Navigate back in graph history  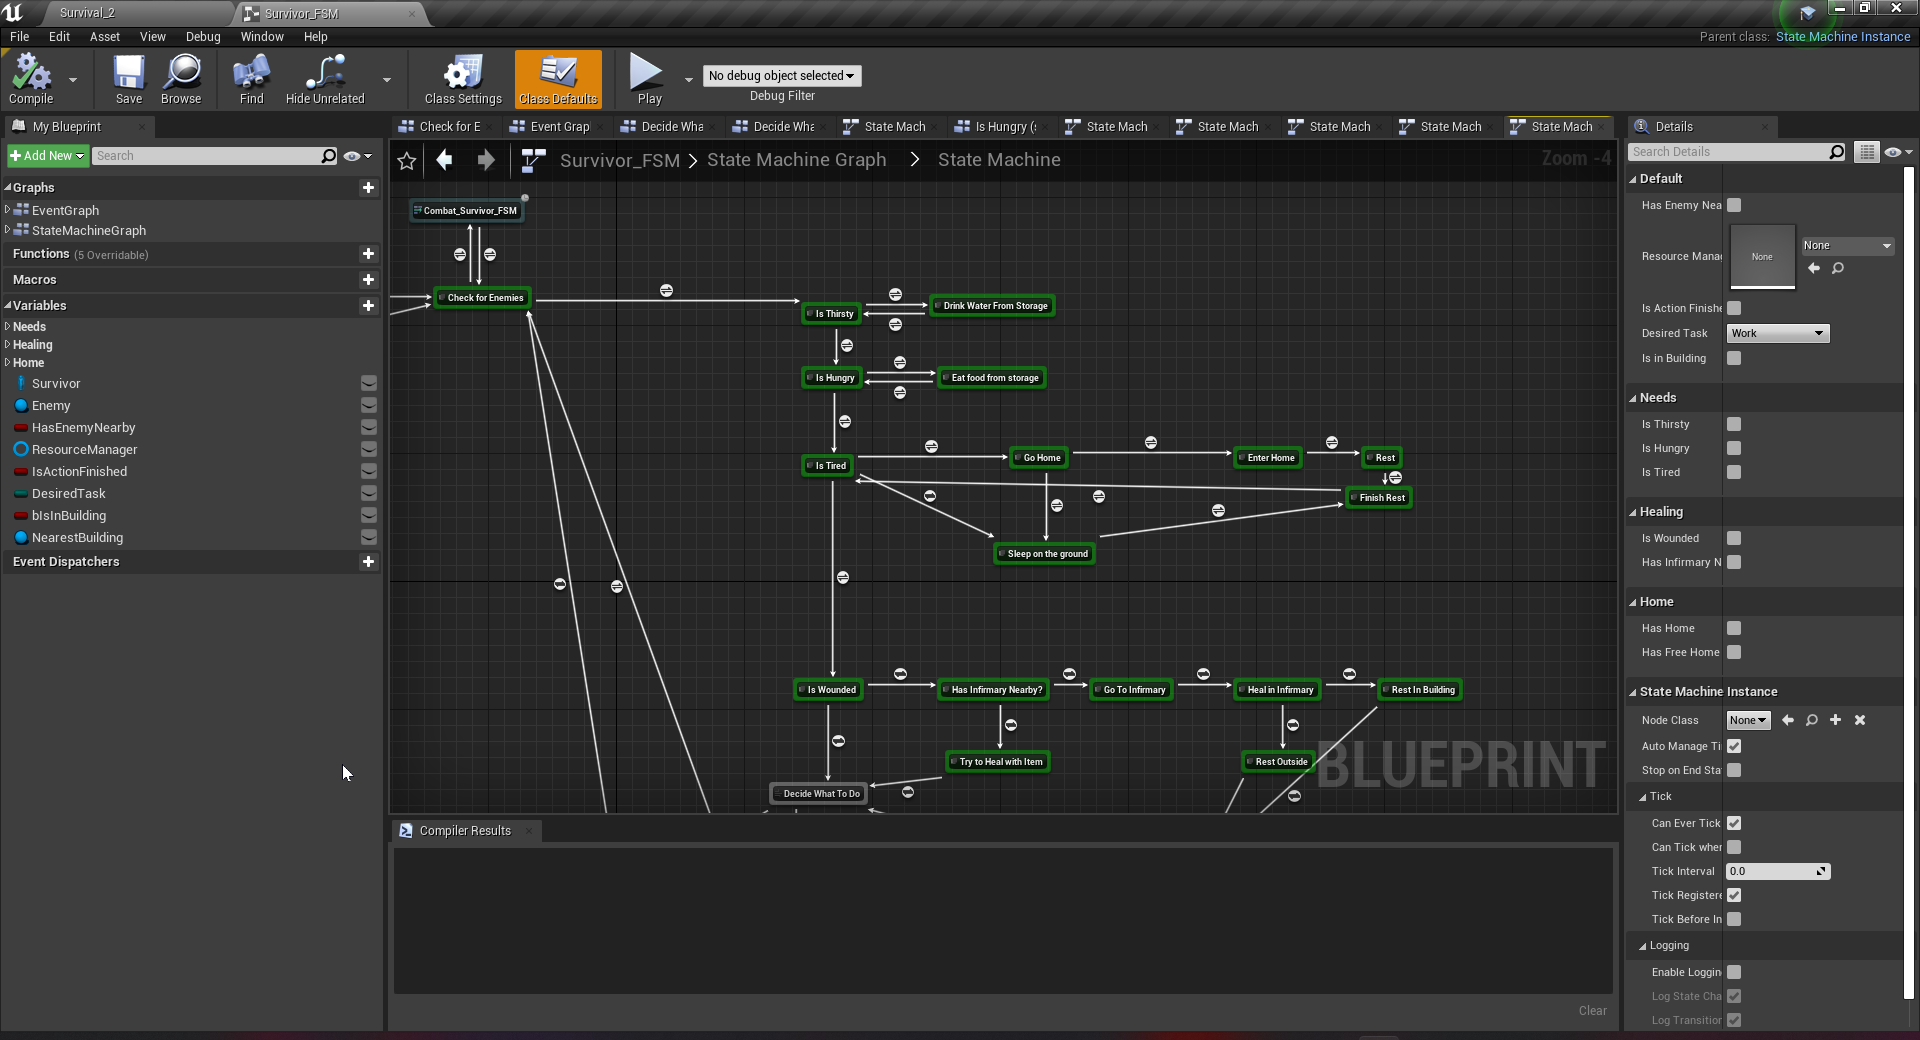[x=445, y=160]
